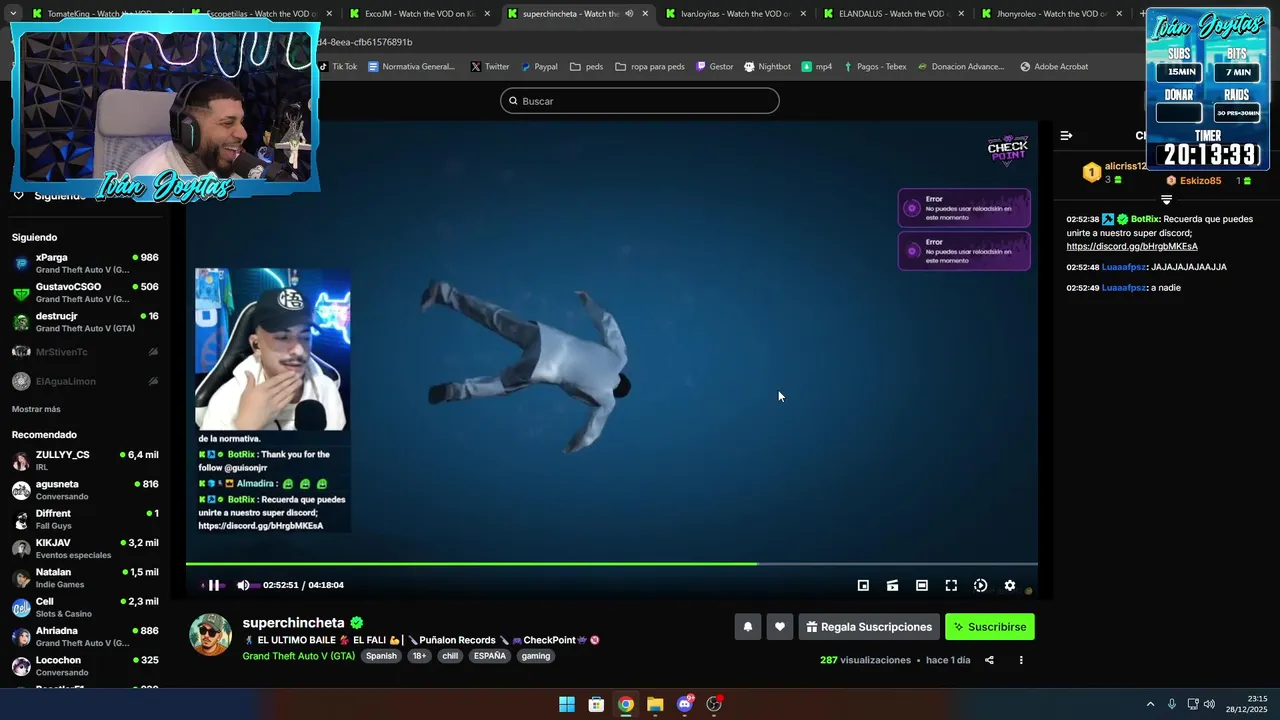Pause the VOD playback
The width and height of the screenshot is (1280, 720).
pos(213,585)
